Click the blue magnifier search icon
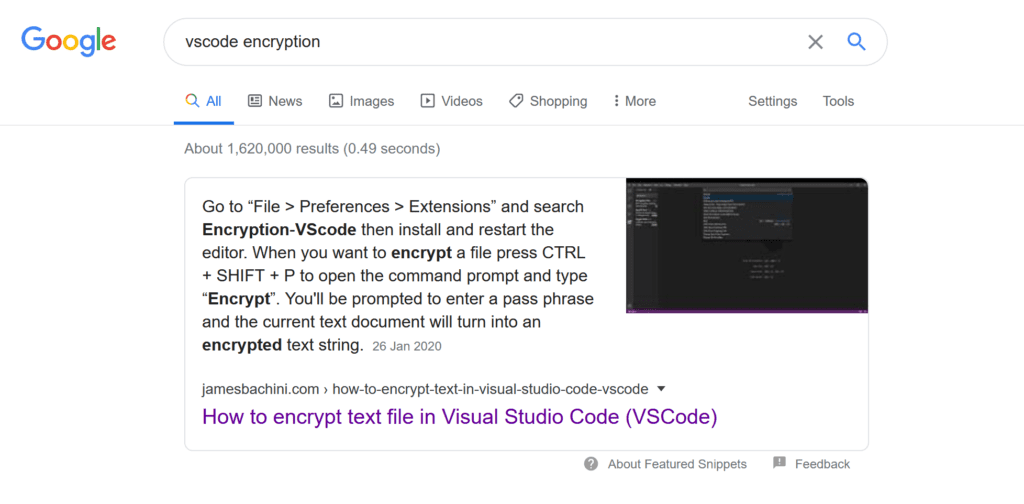 click(x=856, y=42)
